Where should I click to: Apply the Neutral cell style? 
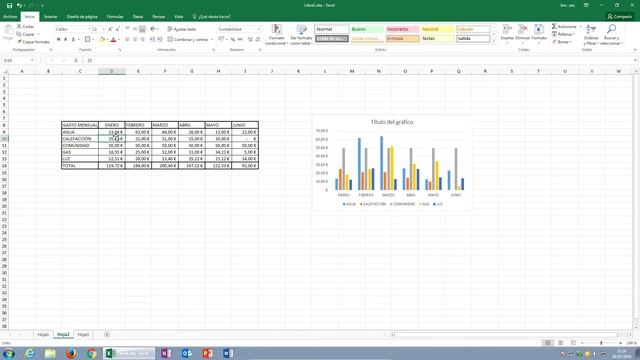click(x=438, y=29)
